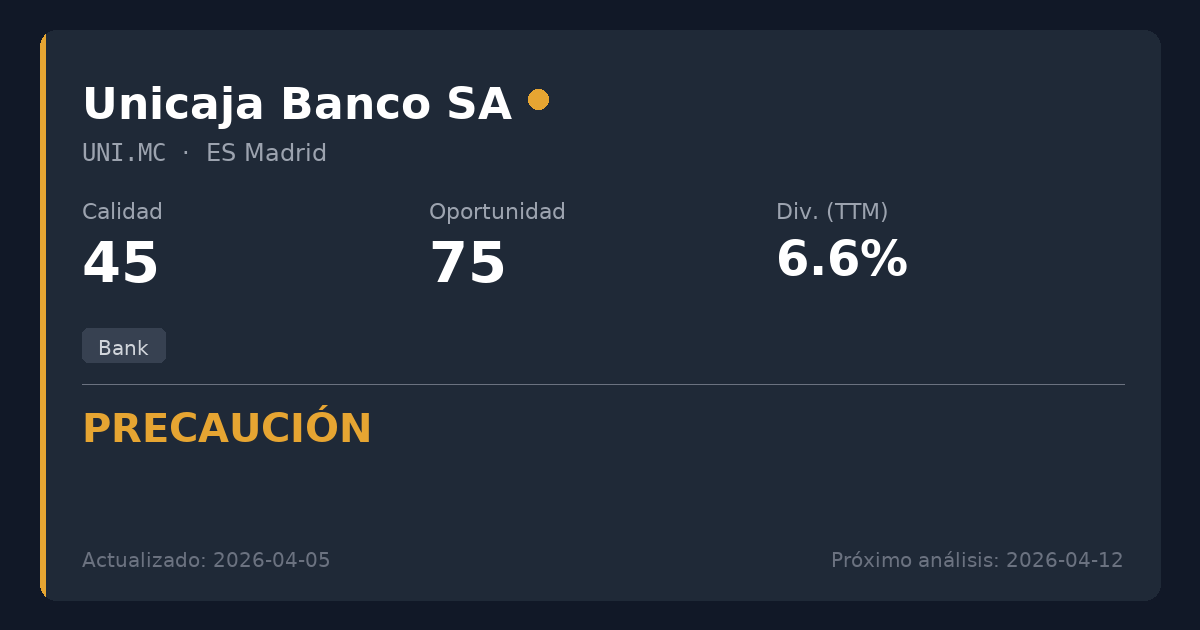1200x630 pixels.
Task: Select the Oportunidad score 75
Action: click(x=468, y=264)
